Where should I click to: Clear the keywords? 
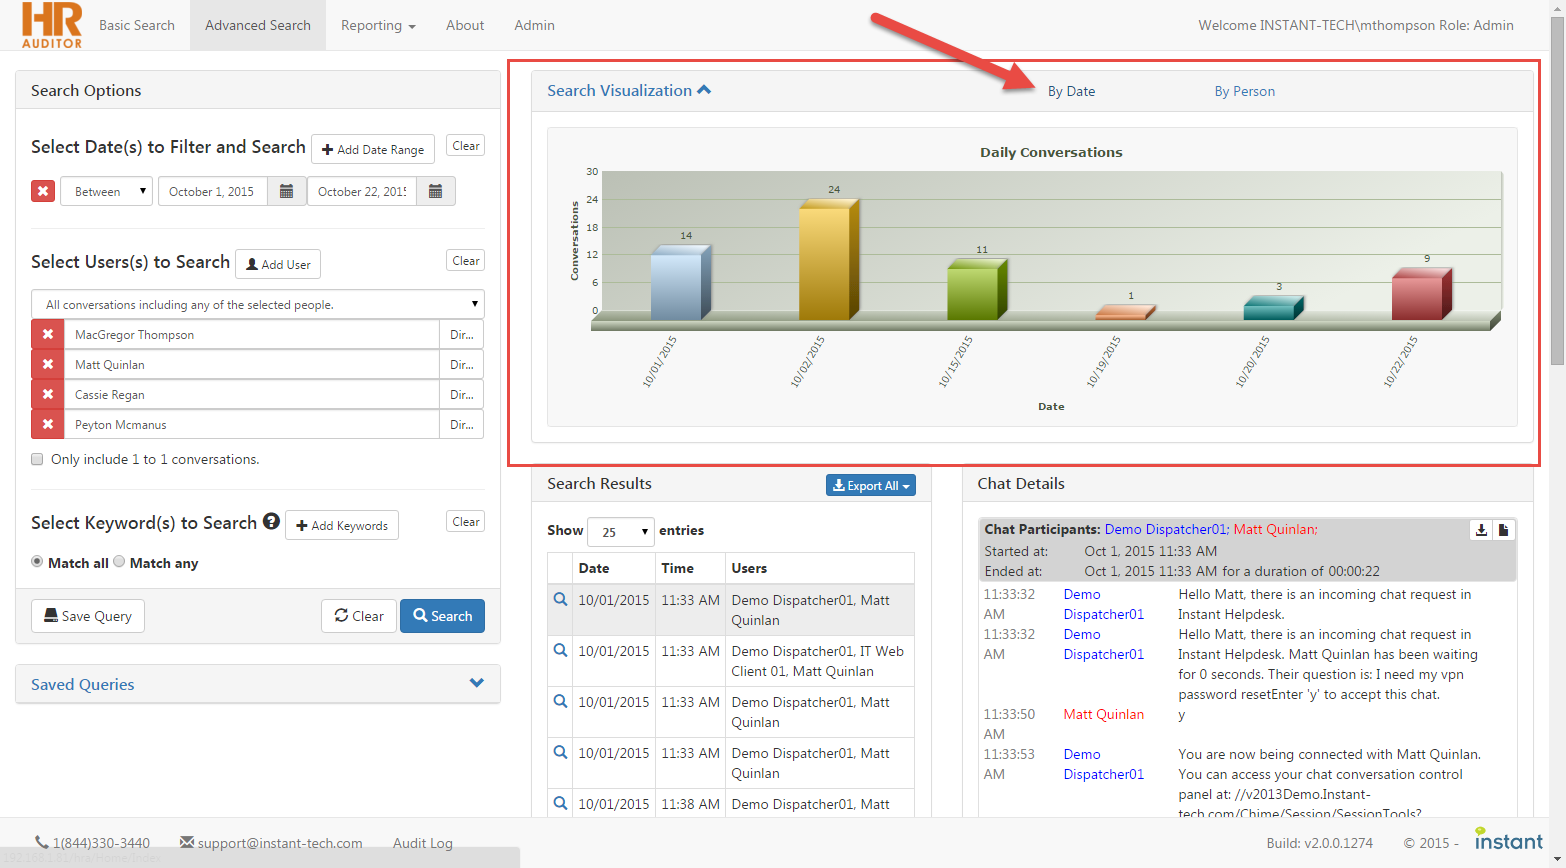[x=466, y=522]
